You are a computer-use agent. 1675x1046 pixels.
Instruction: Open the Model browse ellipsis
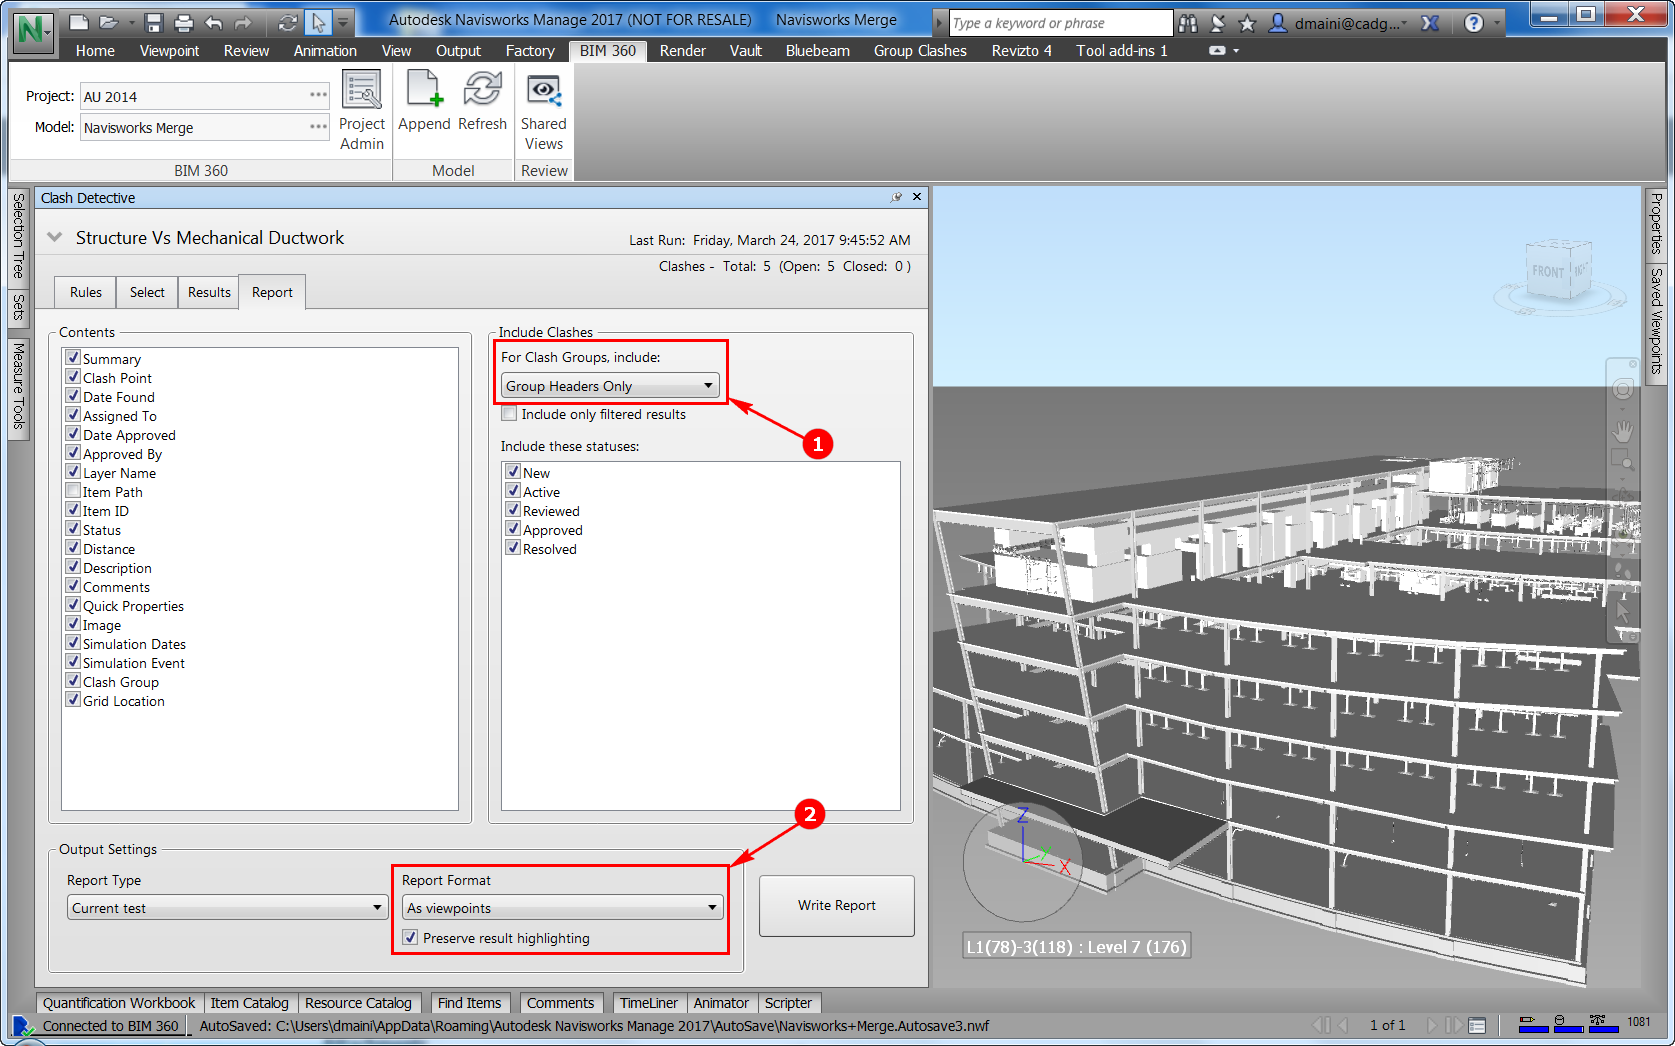318,126
